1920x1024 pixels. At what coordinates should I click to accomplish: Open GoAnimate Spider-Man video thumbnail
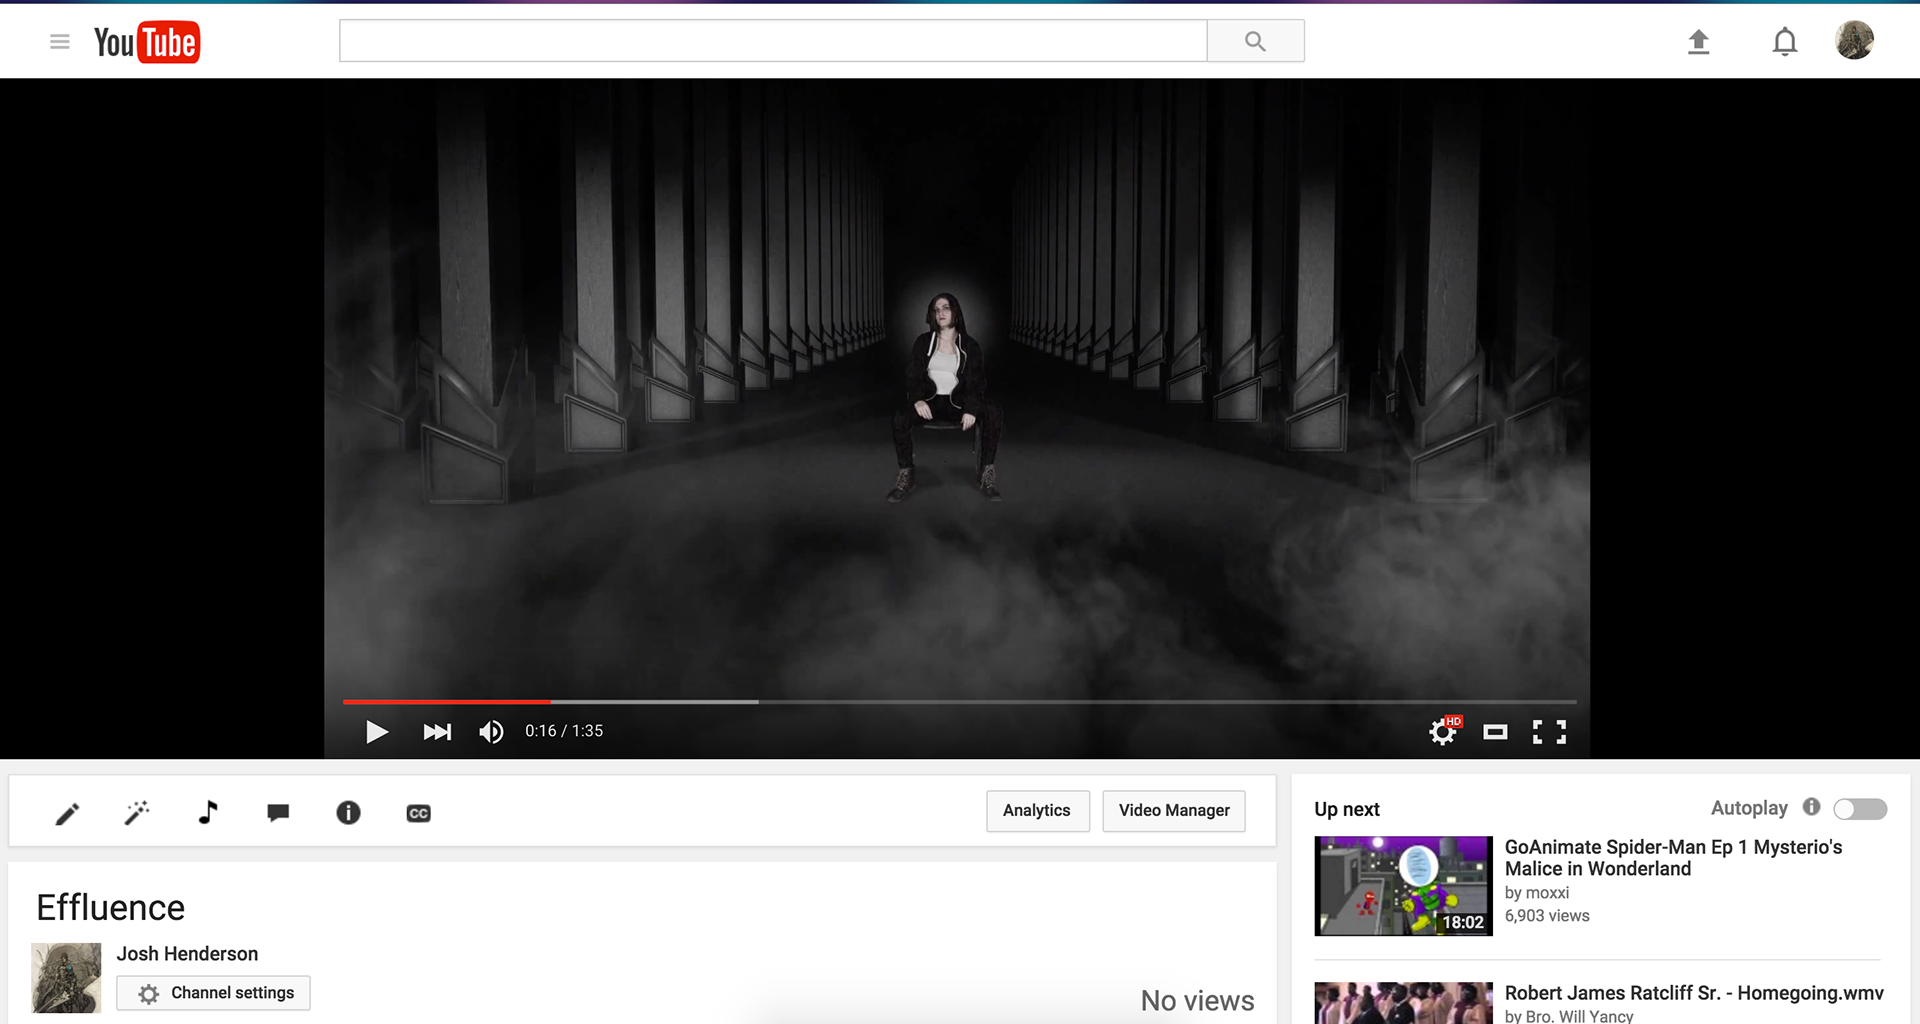click(1403, 886)
